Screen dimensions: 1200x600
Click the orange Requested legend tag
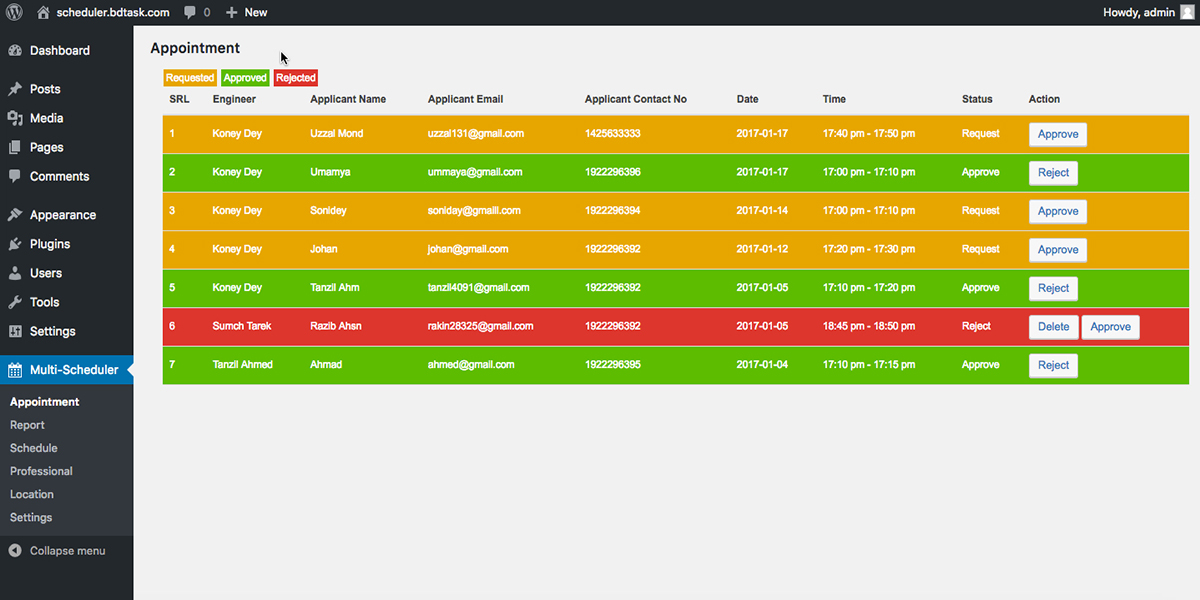point(190,77)
